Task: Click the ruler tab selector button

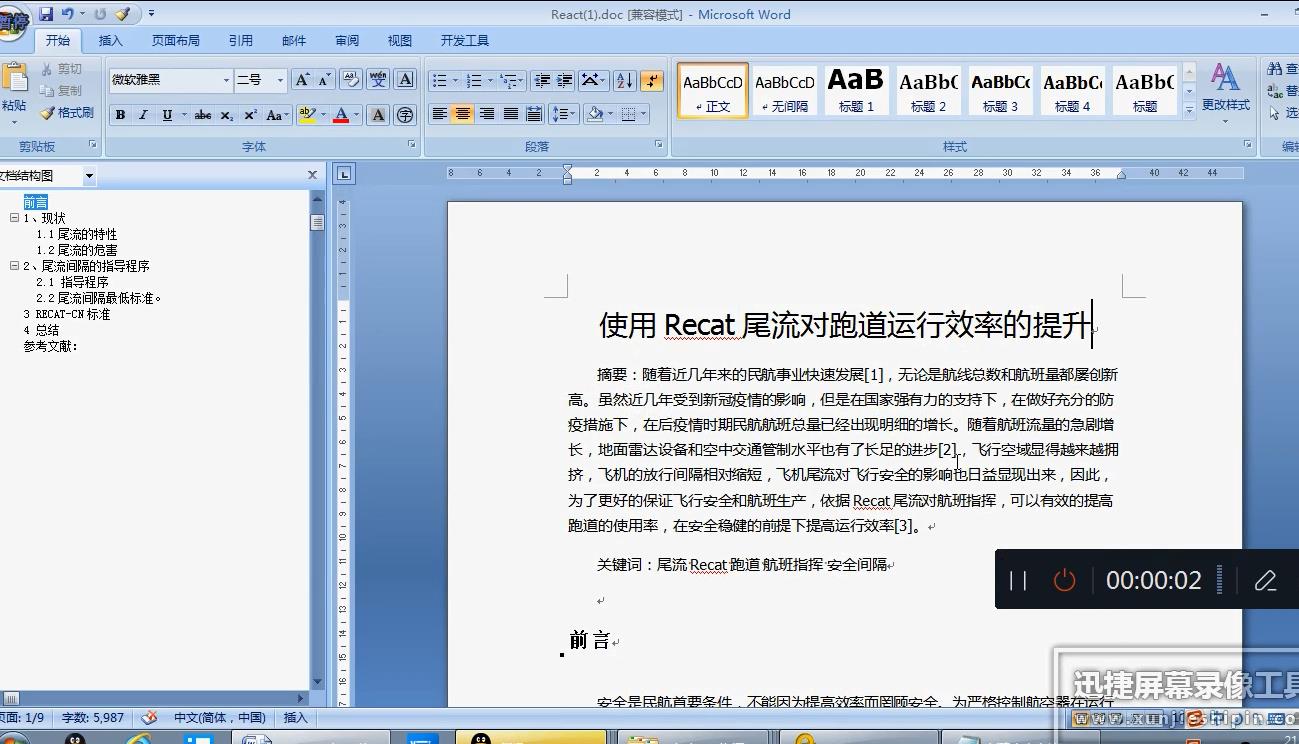Action: coord(344,174)
